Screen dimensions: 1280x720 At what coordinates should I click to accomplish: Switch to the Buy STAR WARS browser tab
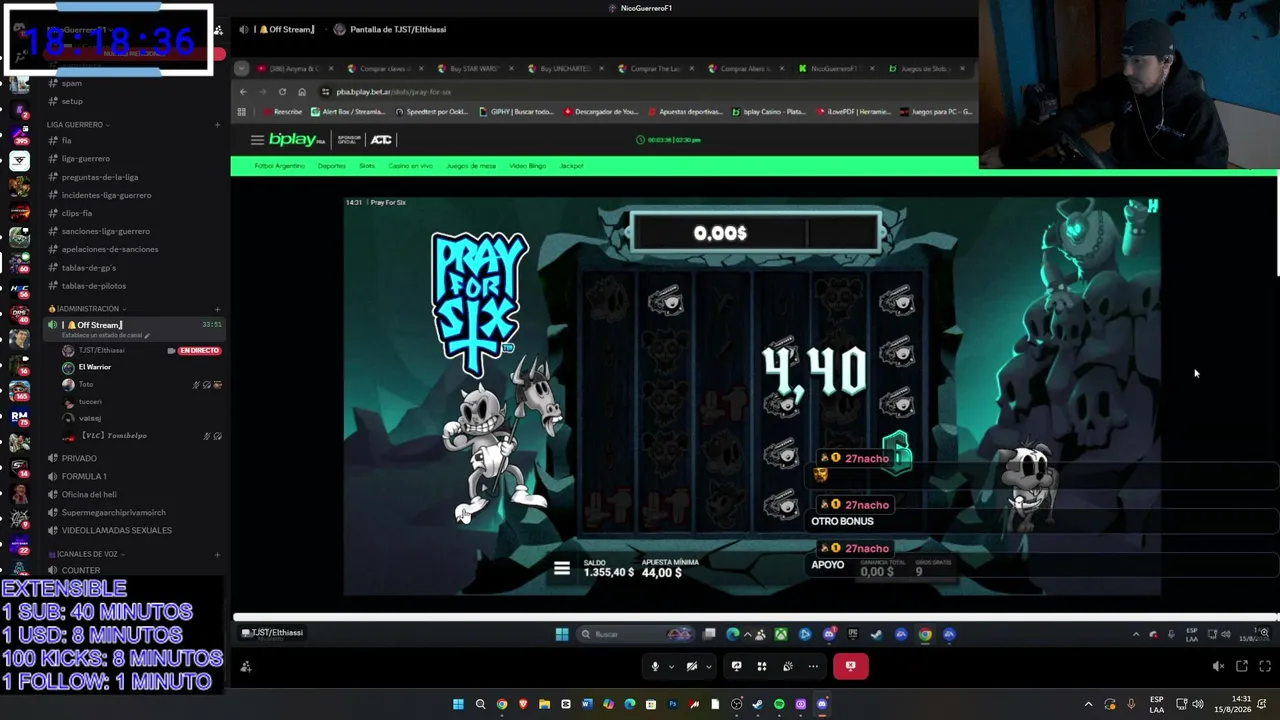[474, 69]
